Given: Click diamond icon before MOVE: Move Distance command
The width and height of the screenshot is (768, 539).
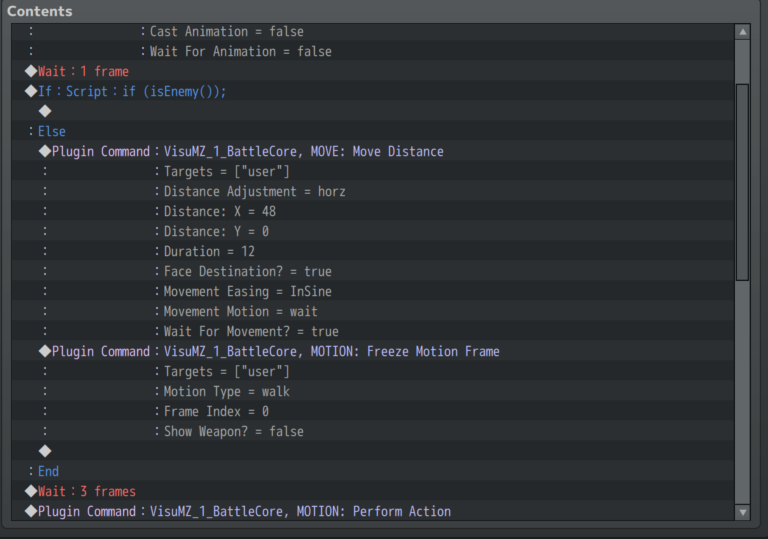Looking at the screenshot, I should pyautogui.click(x=45, y=151).
